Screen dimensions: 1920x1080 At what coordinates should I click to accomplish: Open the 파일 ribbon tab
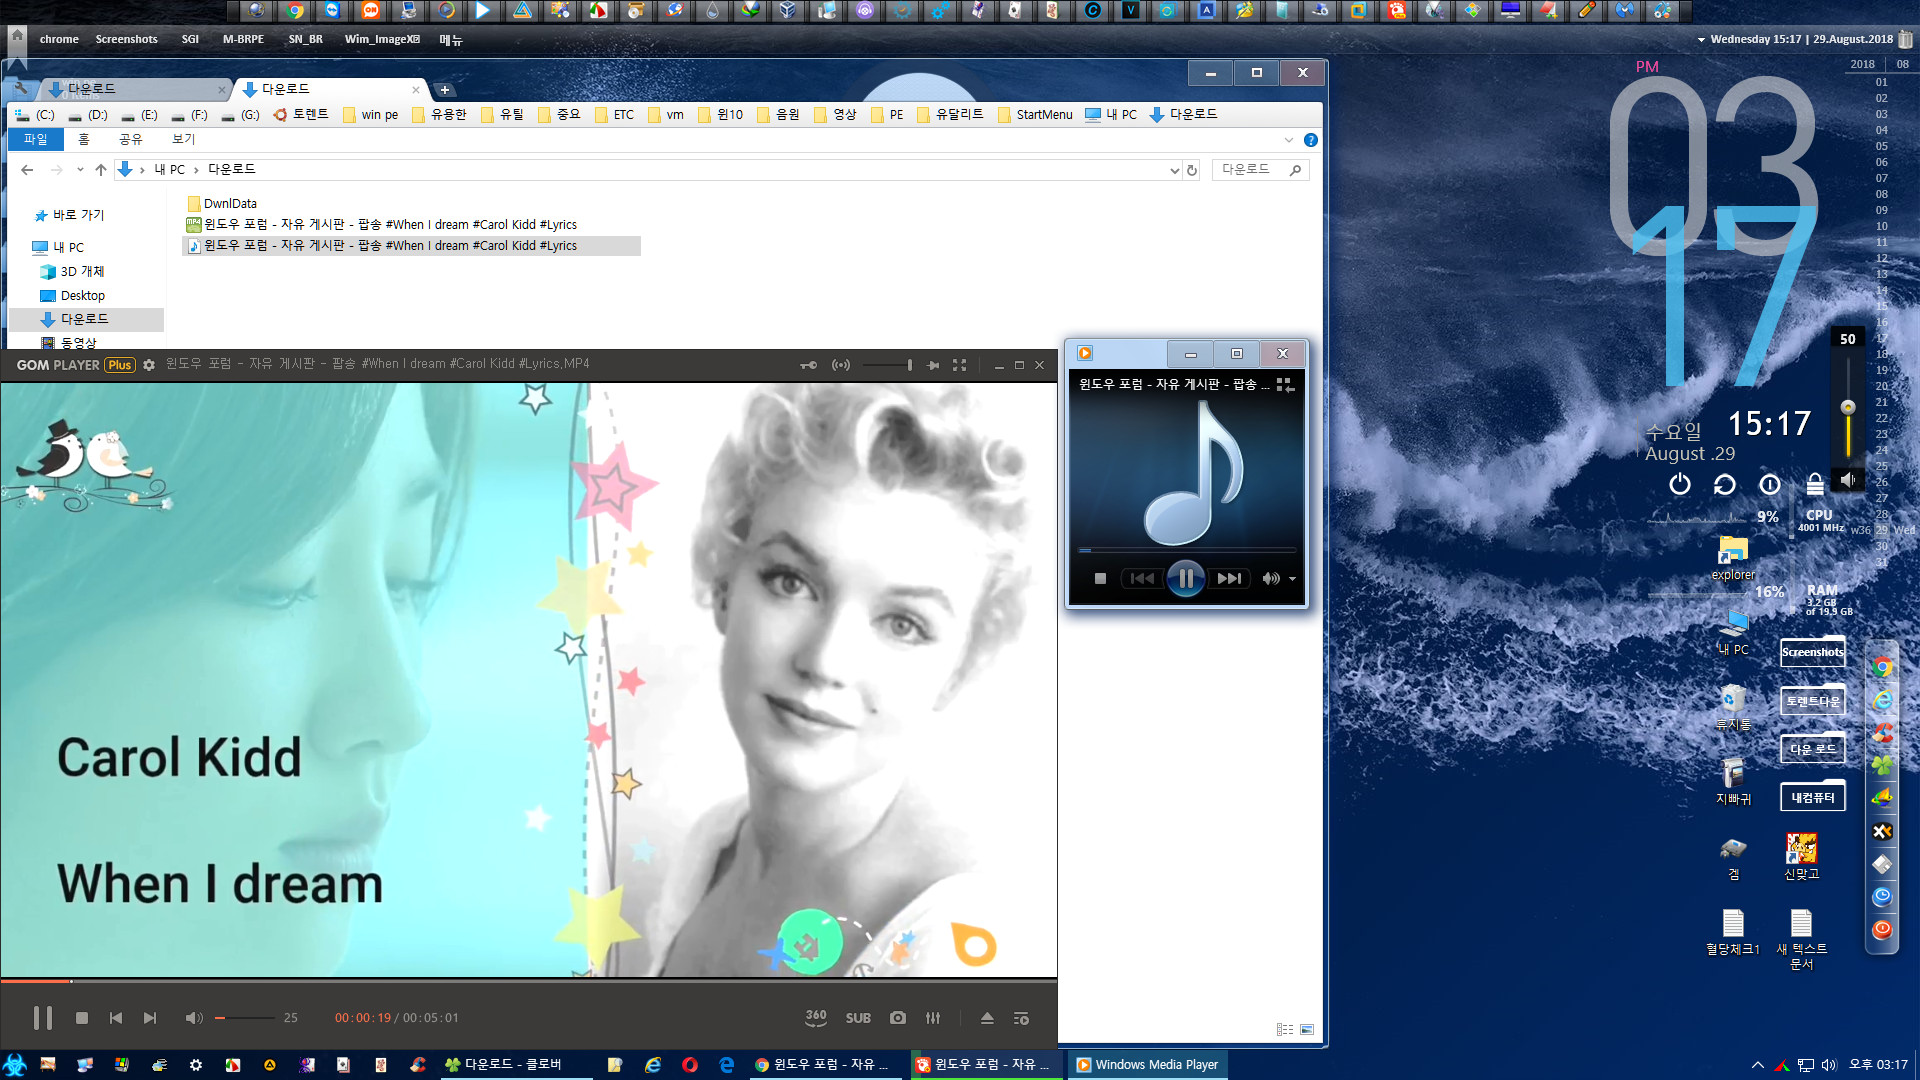36,140
